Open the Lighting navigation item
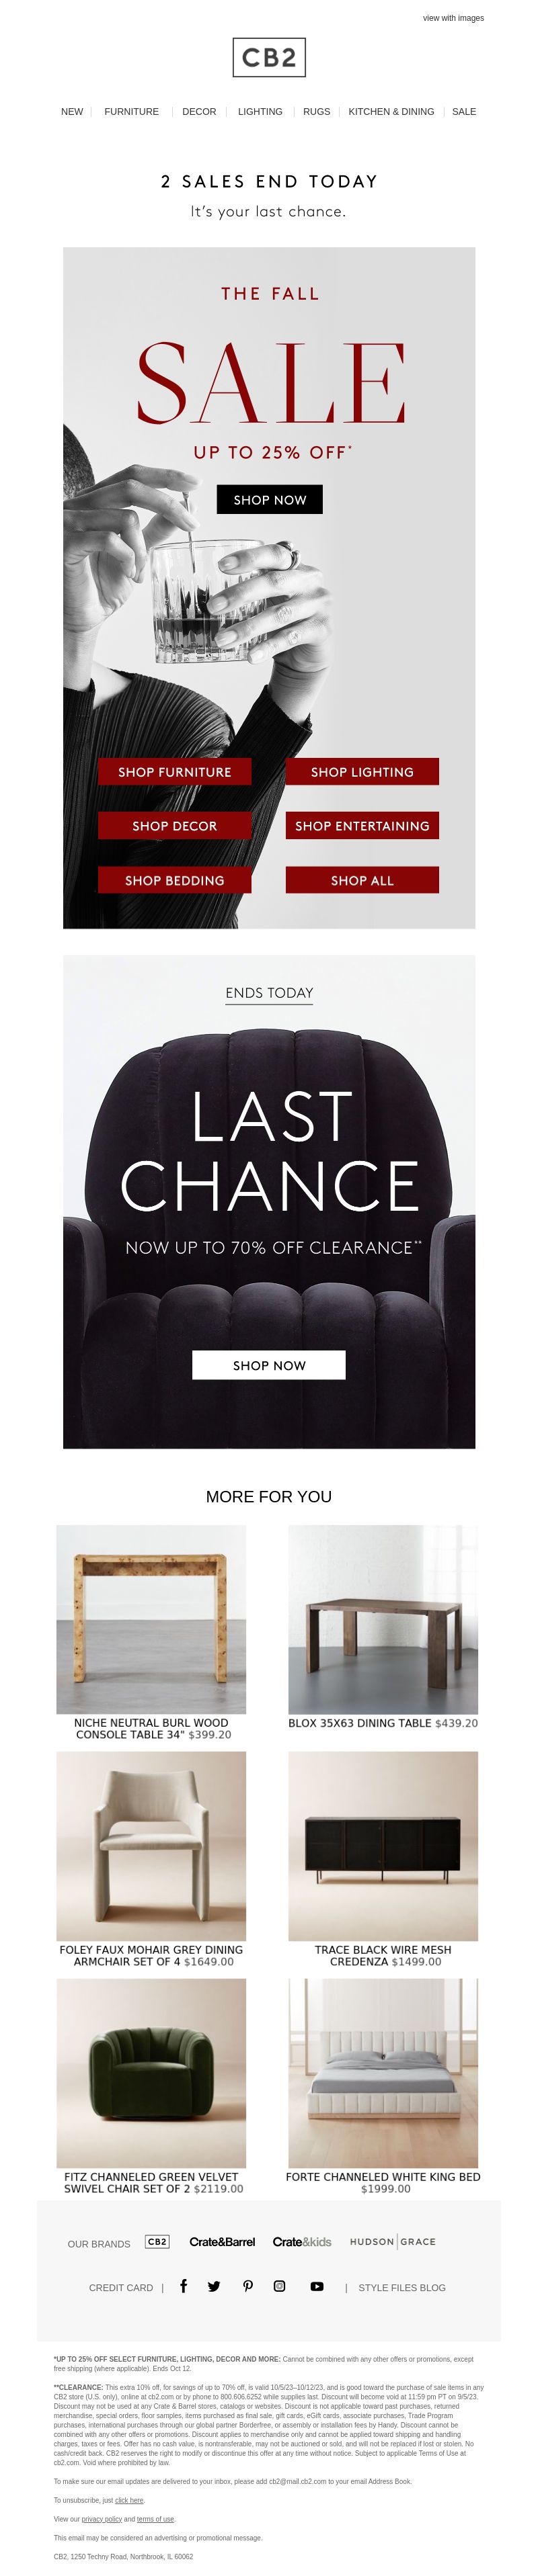This screenshot has width=538, height=2576. (x=260, y=112)
